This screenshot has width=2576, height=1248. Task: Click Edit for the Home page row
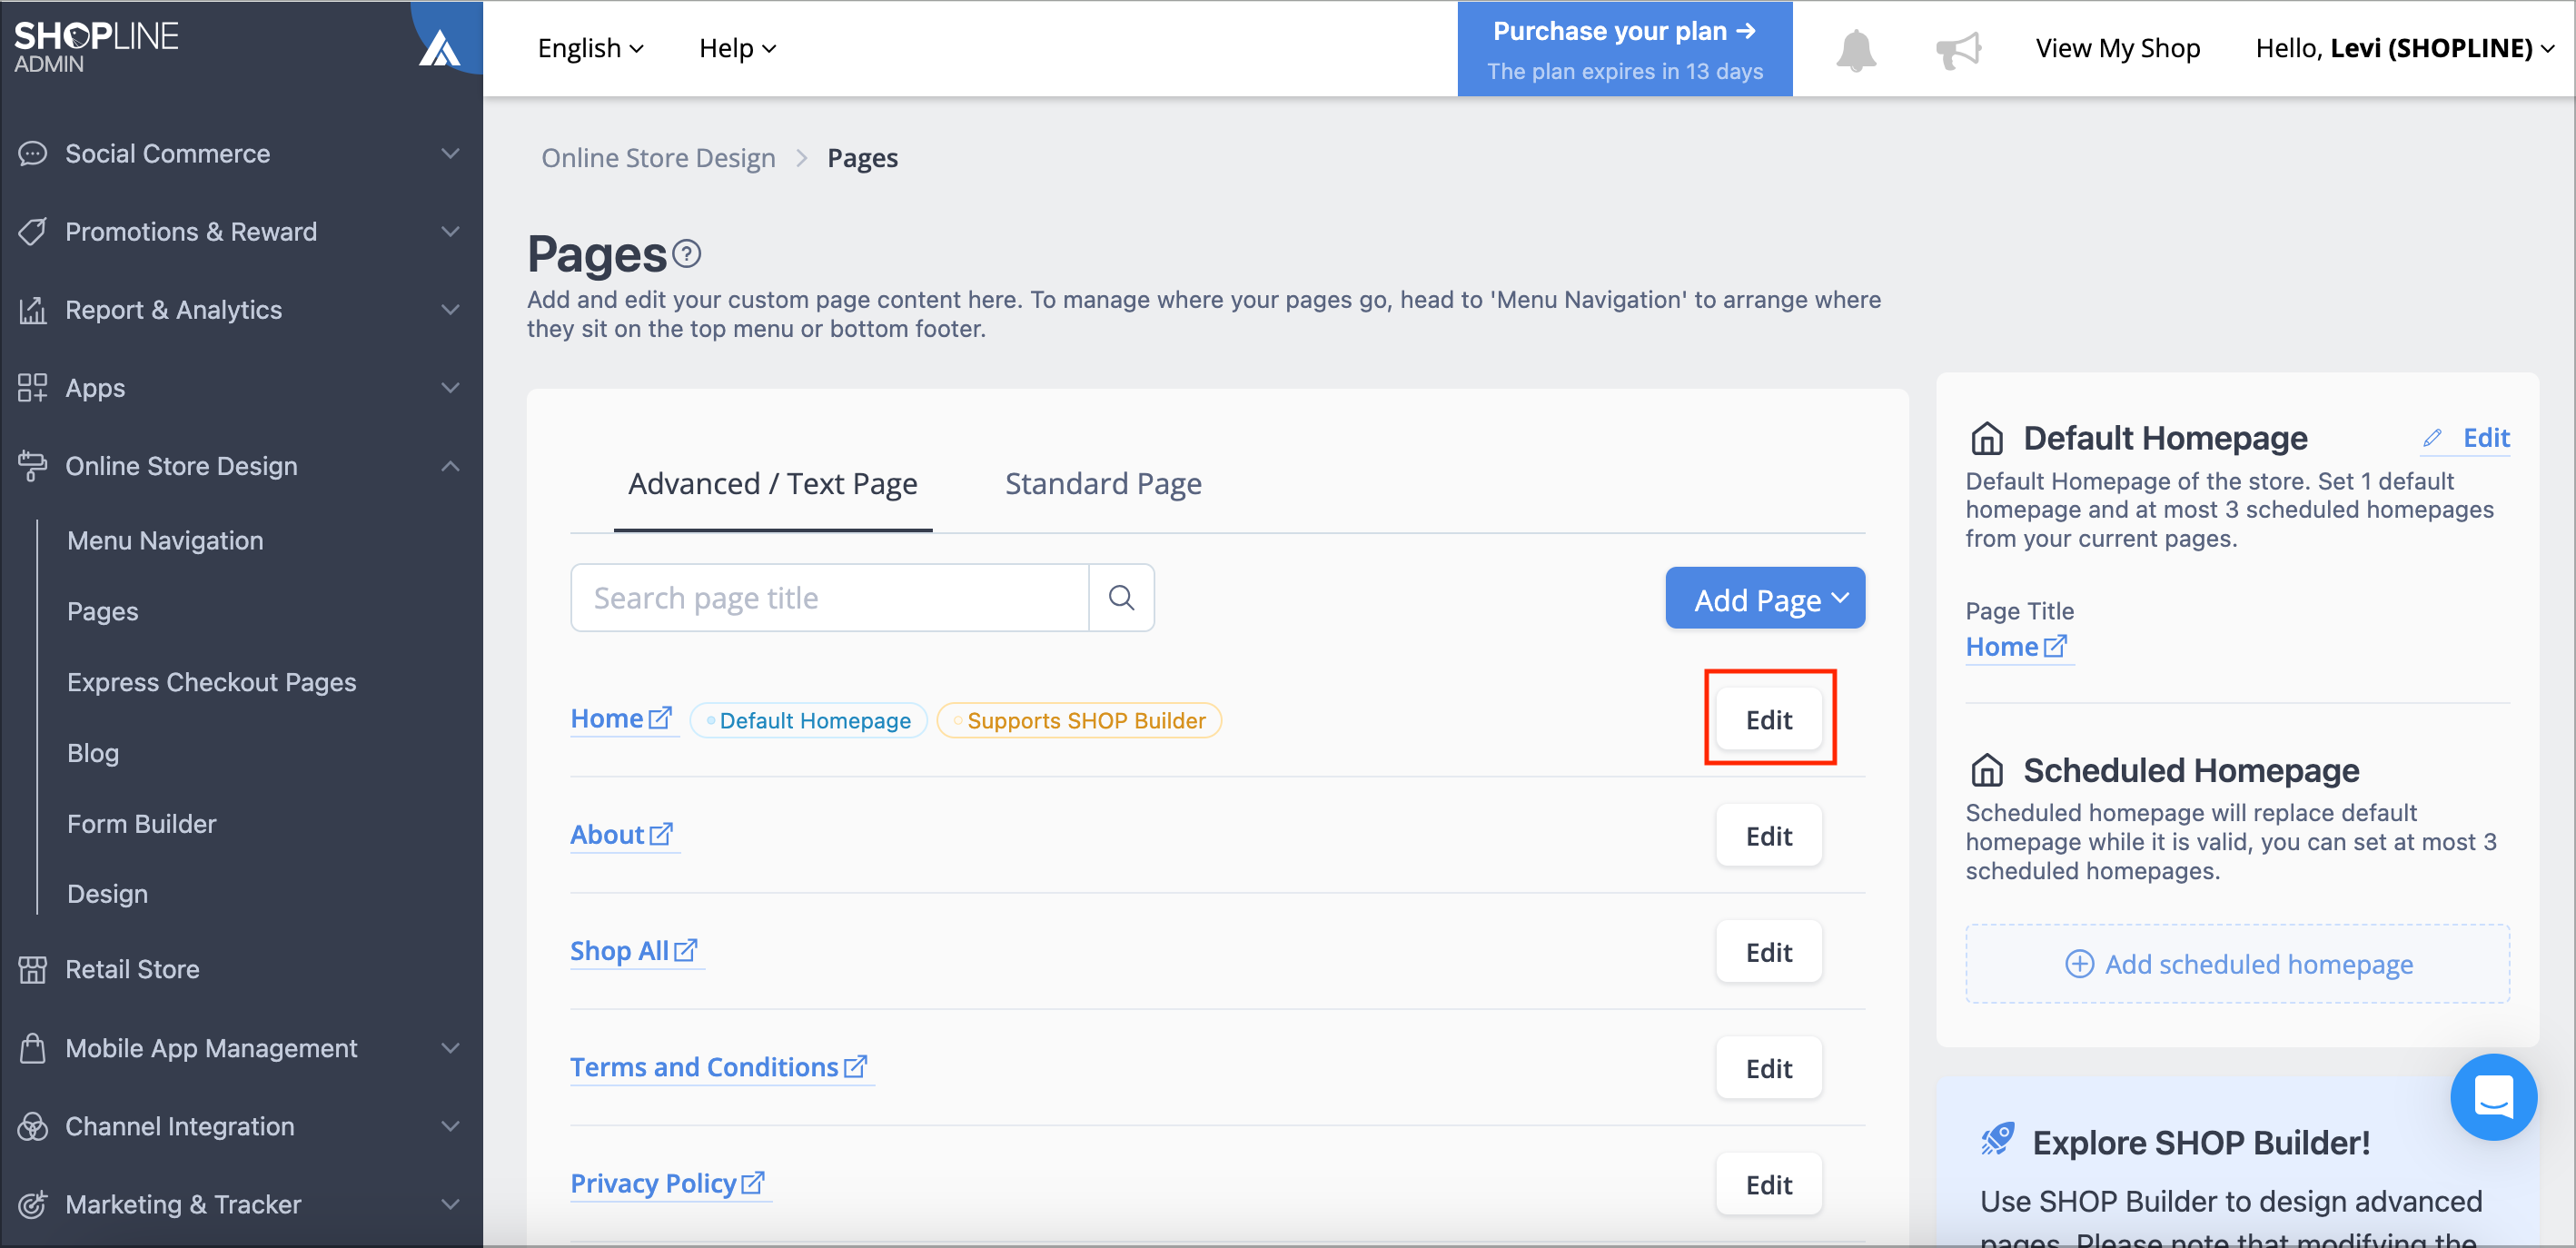pos(1769,720)
